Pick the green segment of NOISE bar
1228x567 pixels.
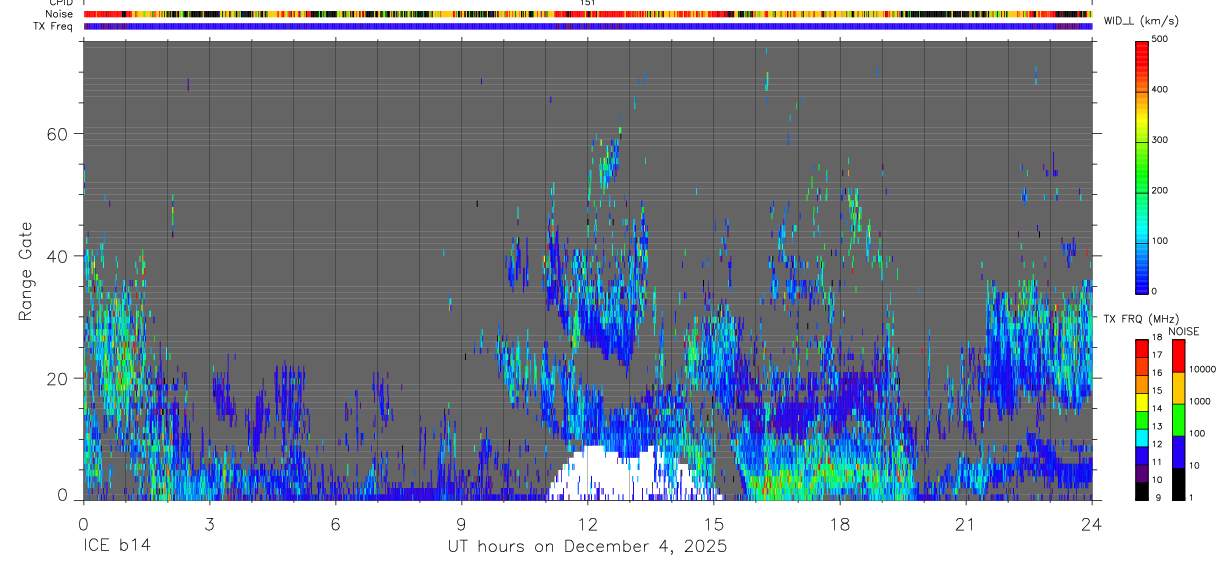coord(1178,420)
